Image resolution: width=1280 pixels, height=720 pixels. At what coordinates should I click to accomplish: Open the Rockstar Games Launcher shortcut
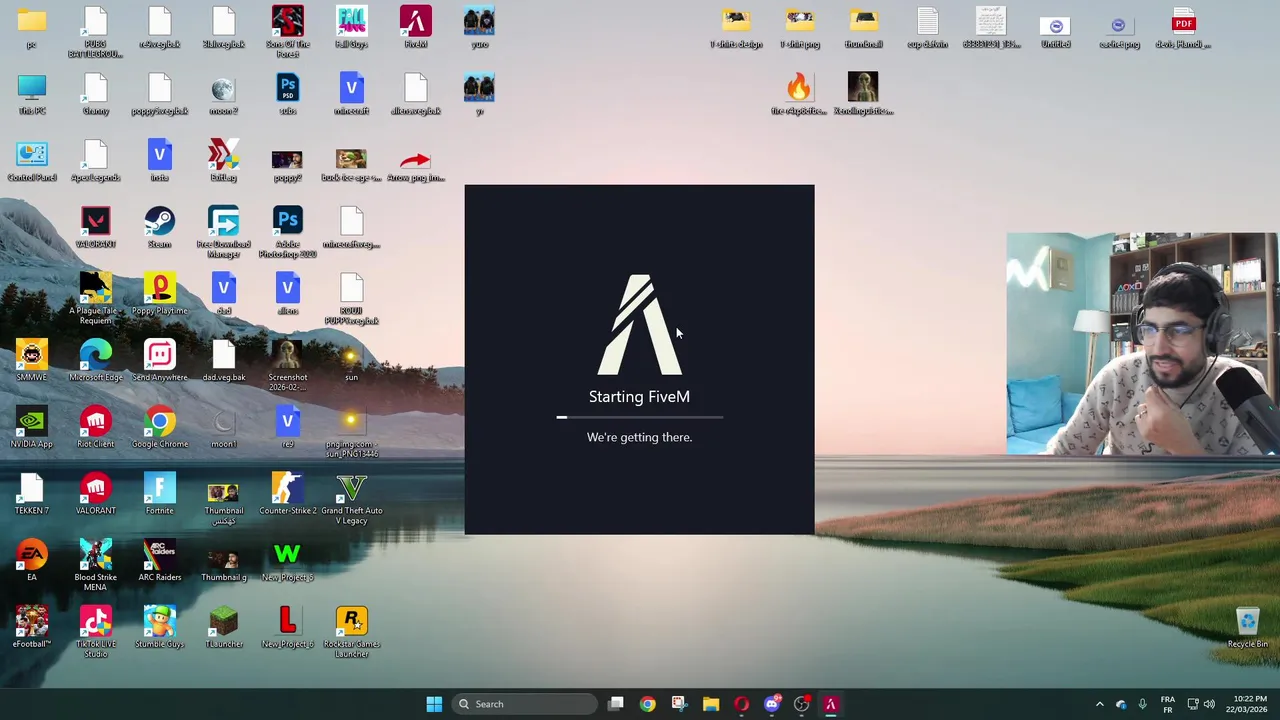[351, 632]
